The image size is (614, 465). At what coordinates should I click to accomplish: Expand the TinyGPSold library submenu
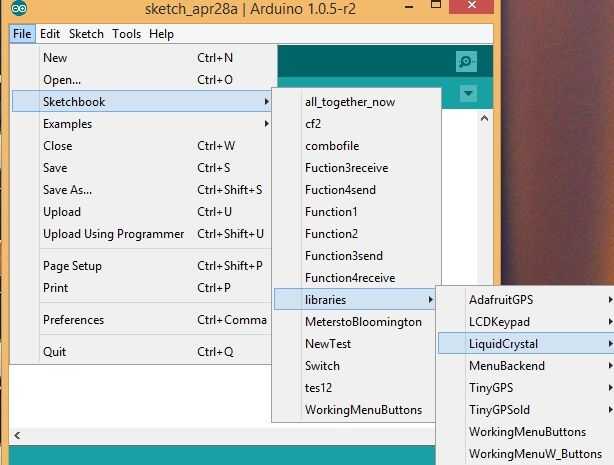(x=526, y=409)
